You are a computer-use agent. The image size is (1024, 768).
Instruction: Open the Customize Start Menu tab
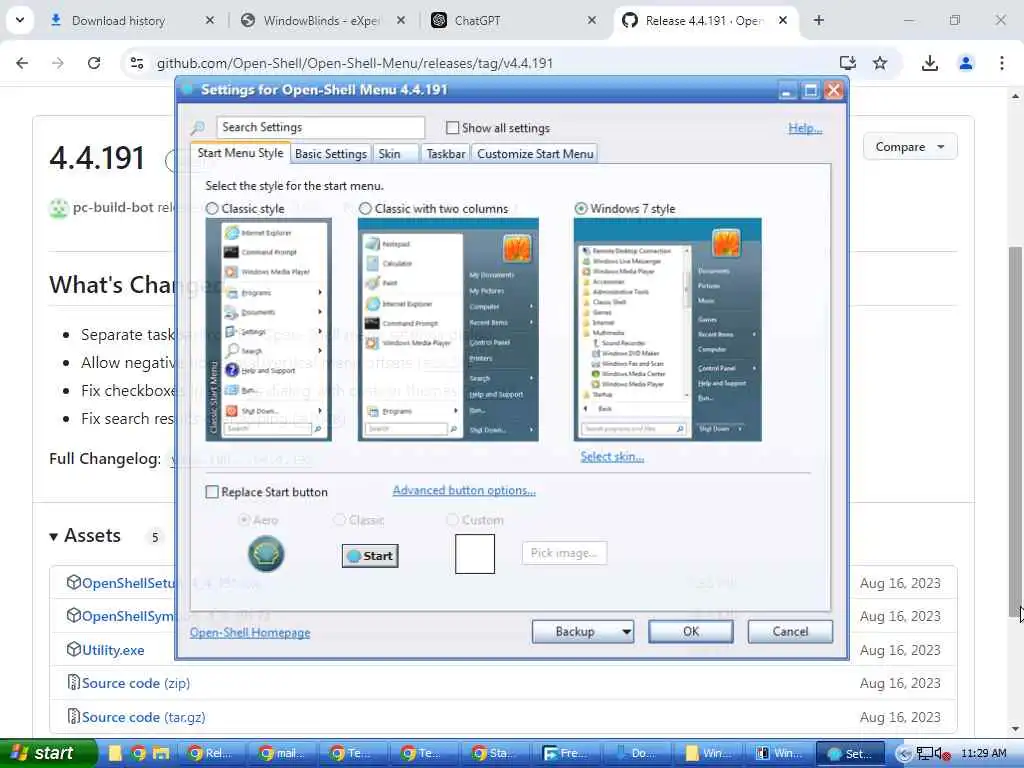[x=535, y=154]
